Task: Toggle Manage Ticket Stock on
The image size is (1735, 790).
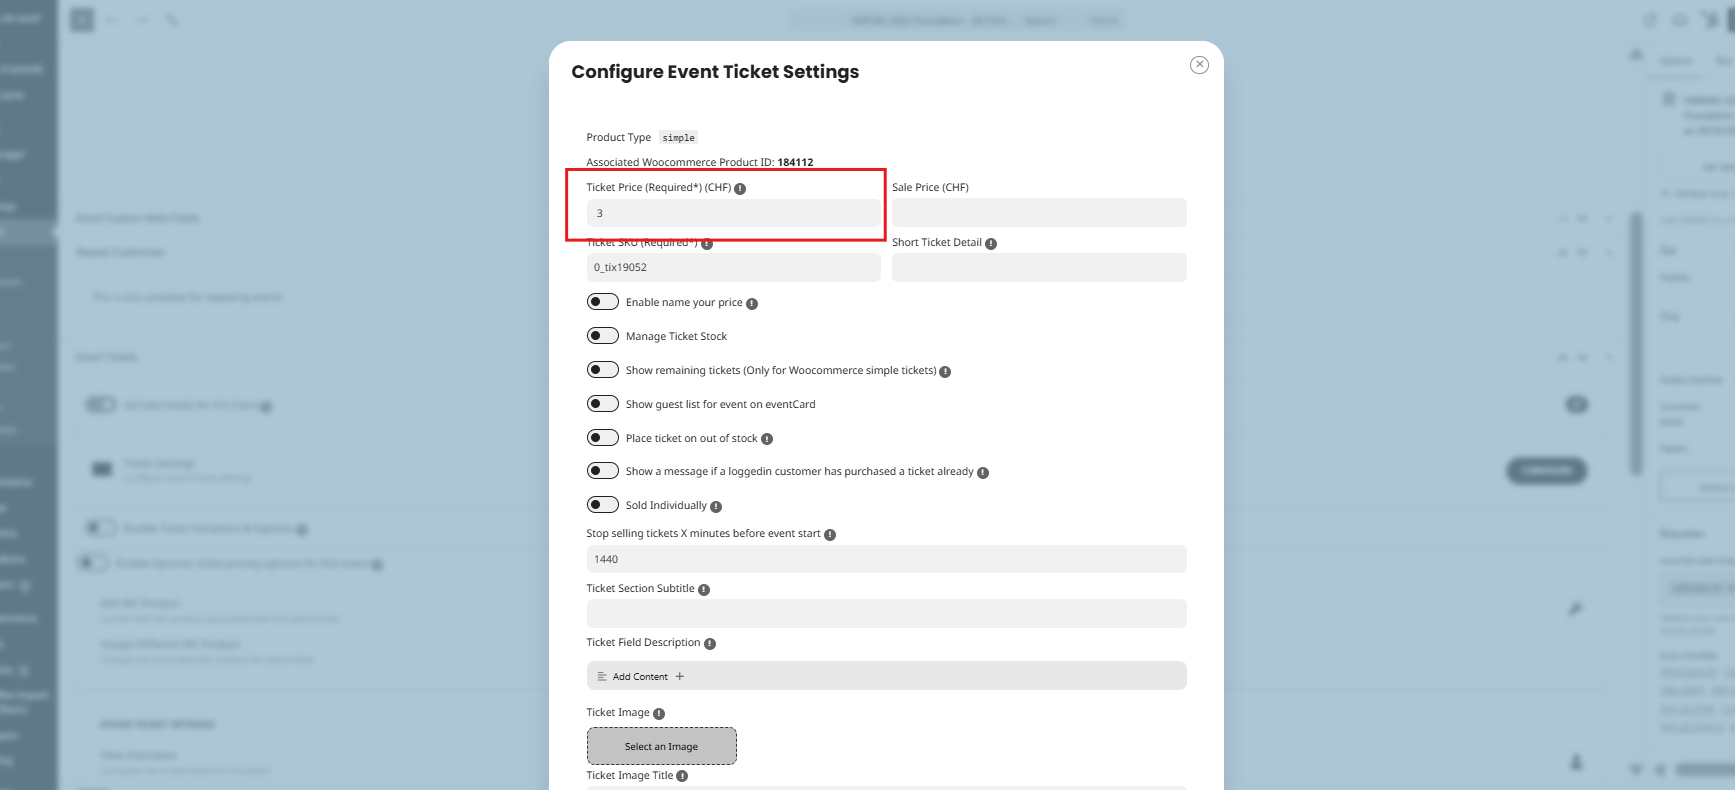Action: click(x=602, y=336)
